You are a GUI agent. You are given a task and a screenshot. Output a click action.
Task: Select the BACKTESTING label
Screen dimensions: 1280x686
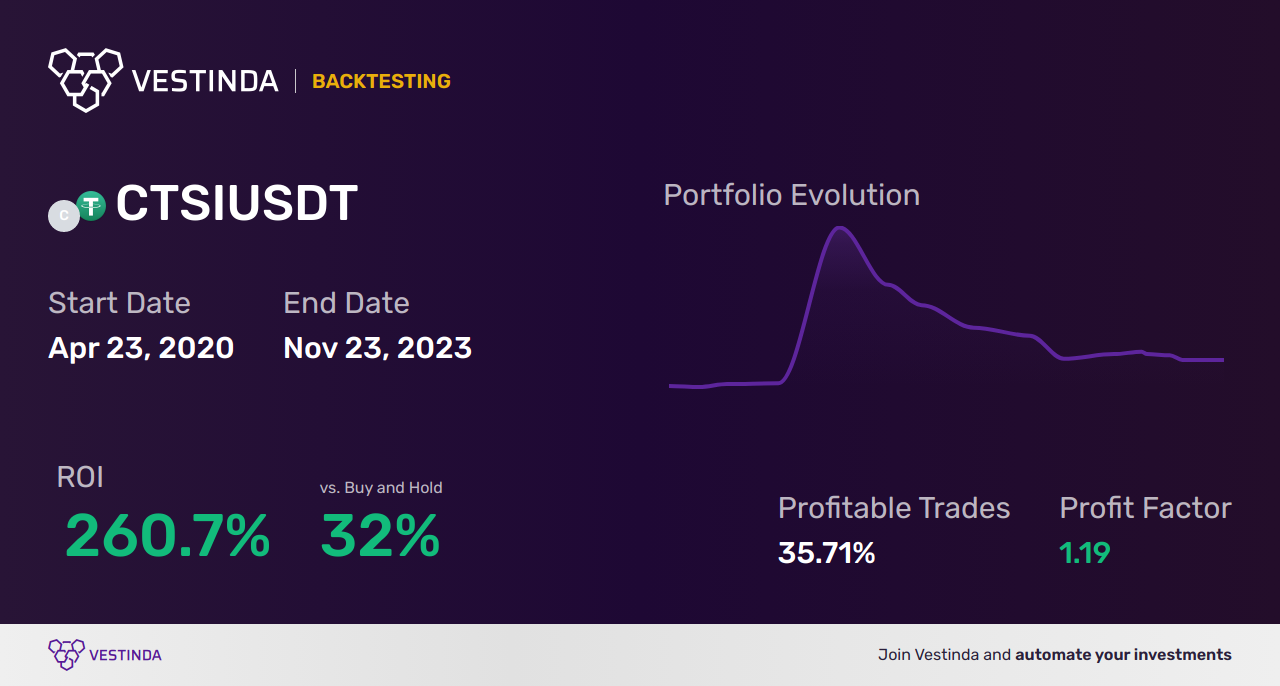(x=381, y=82)
